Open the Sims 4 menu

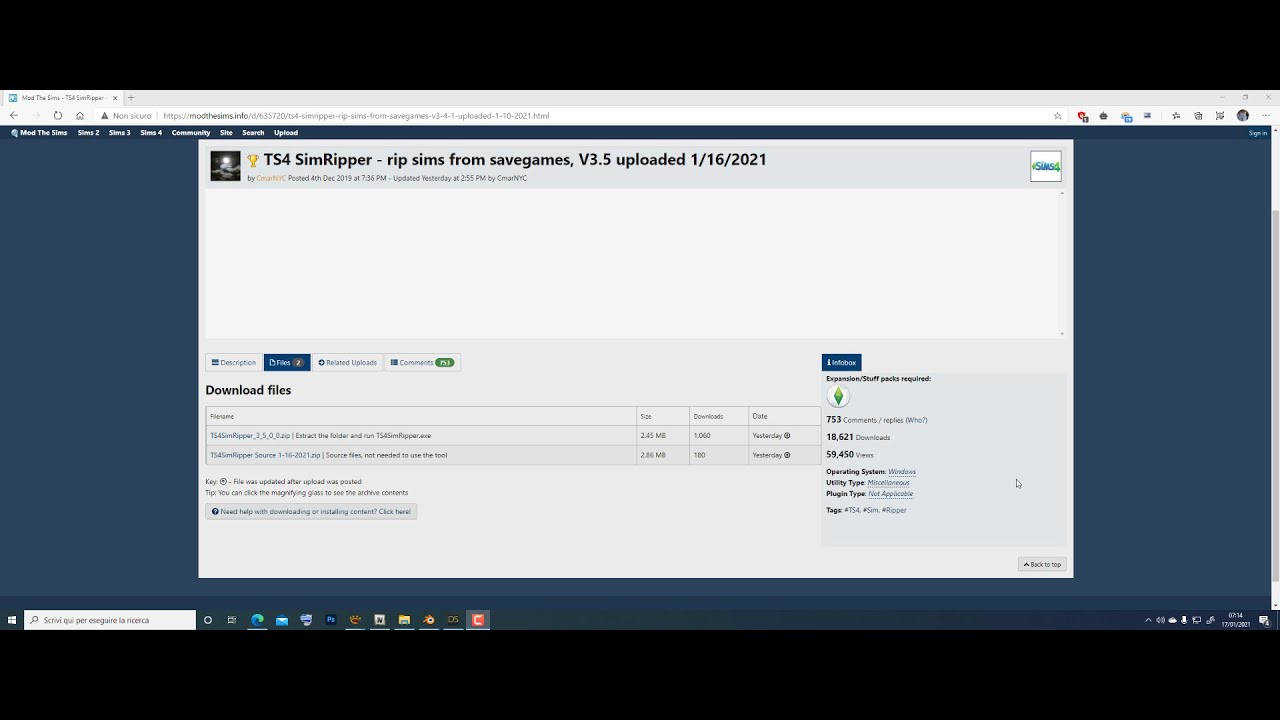click(x=151, y=133)
